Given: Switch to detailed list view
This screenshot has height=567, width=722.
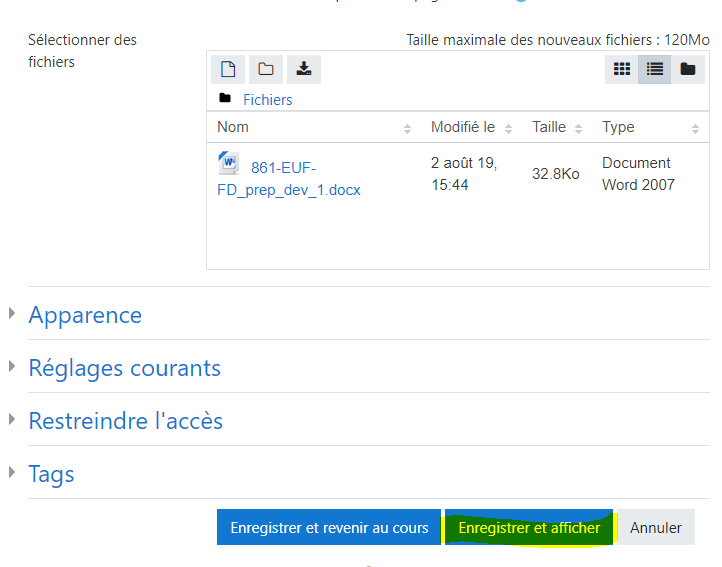Looking at the screenshot, I should [x=655, y=69].
